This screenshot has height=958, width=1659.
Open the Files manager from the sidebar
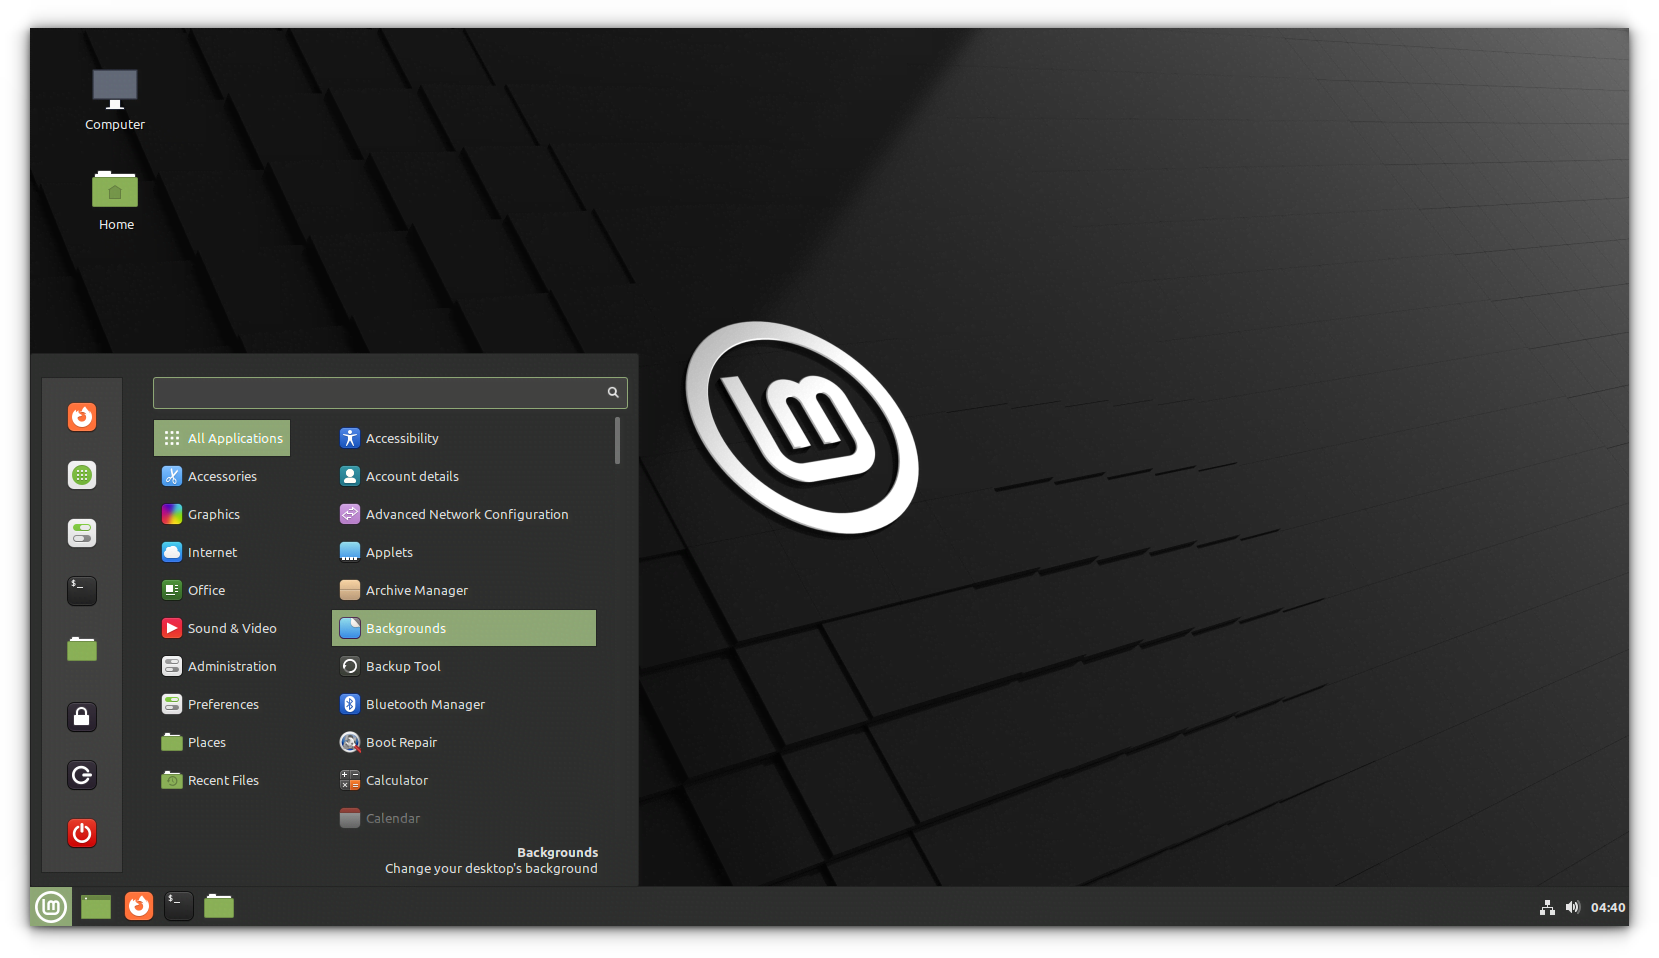click(81, 648)
